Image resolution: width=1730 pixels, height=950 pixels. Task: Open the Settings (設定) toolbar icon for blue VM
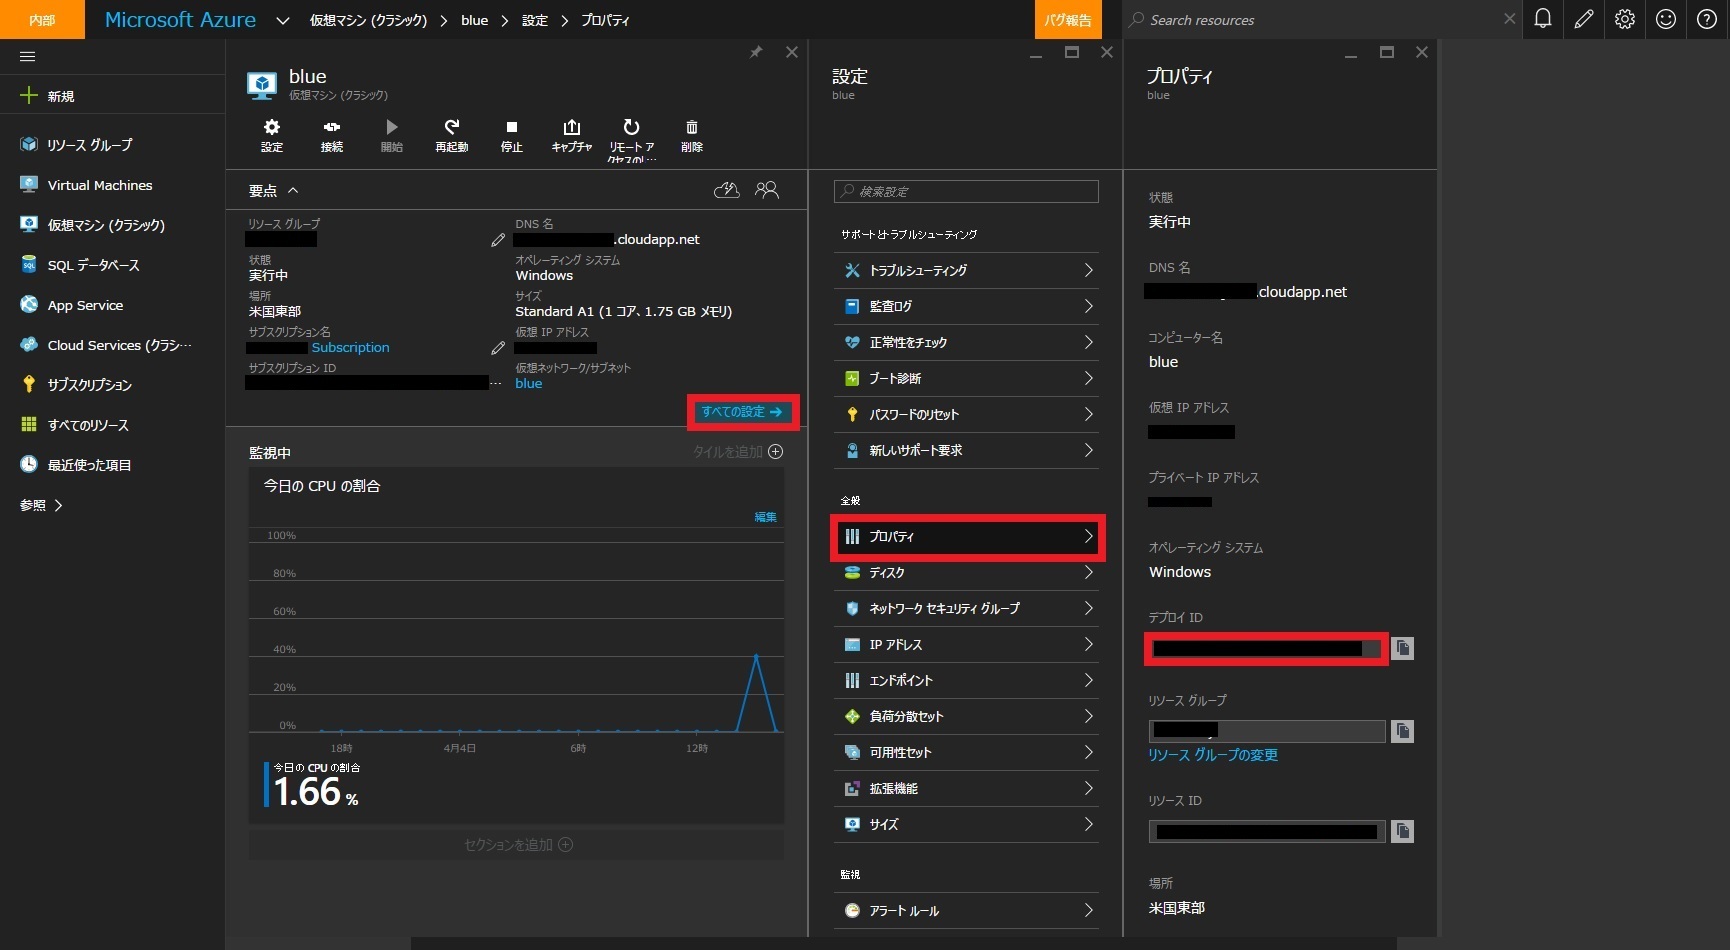pos(272,135)
